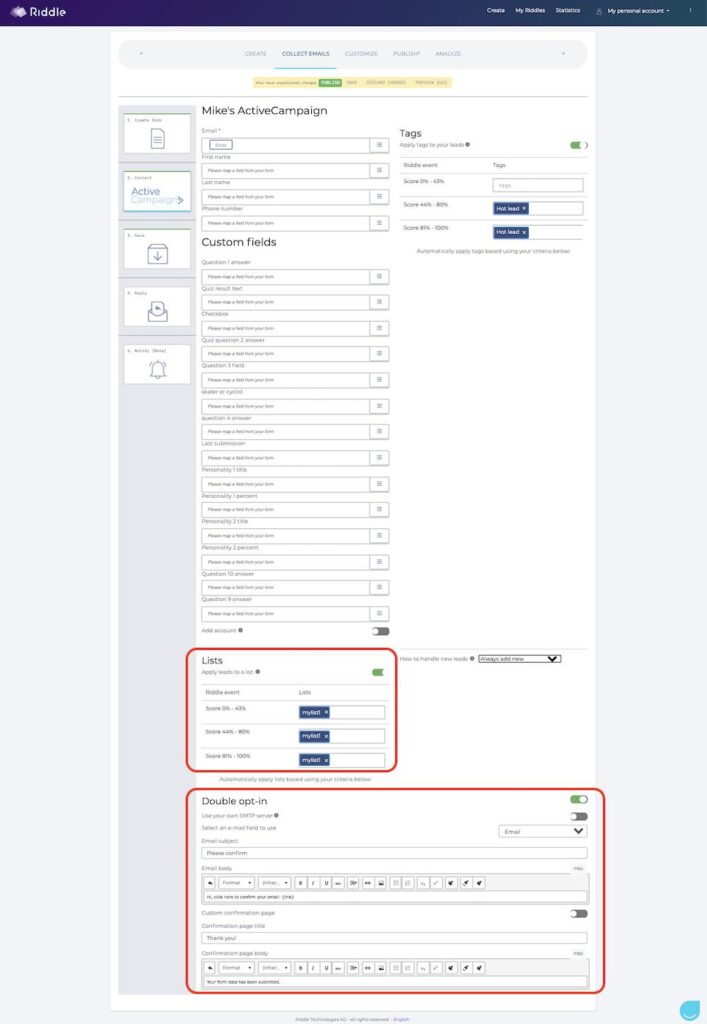Remove mylist1 from Score 44% - 80% lists
Viewport: 707px width, 1024px height.
326,736
